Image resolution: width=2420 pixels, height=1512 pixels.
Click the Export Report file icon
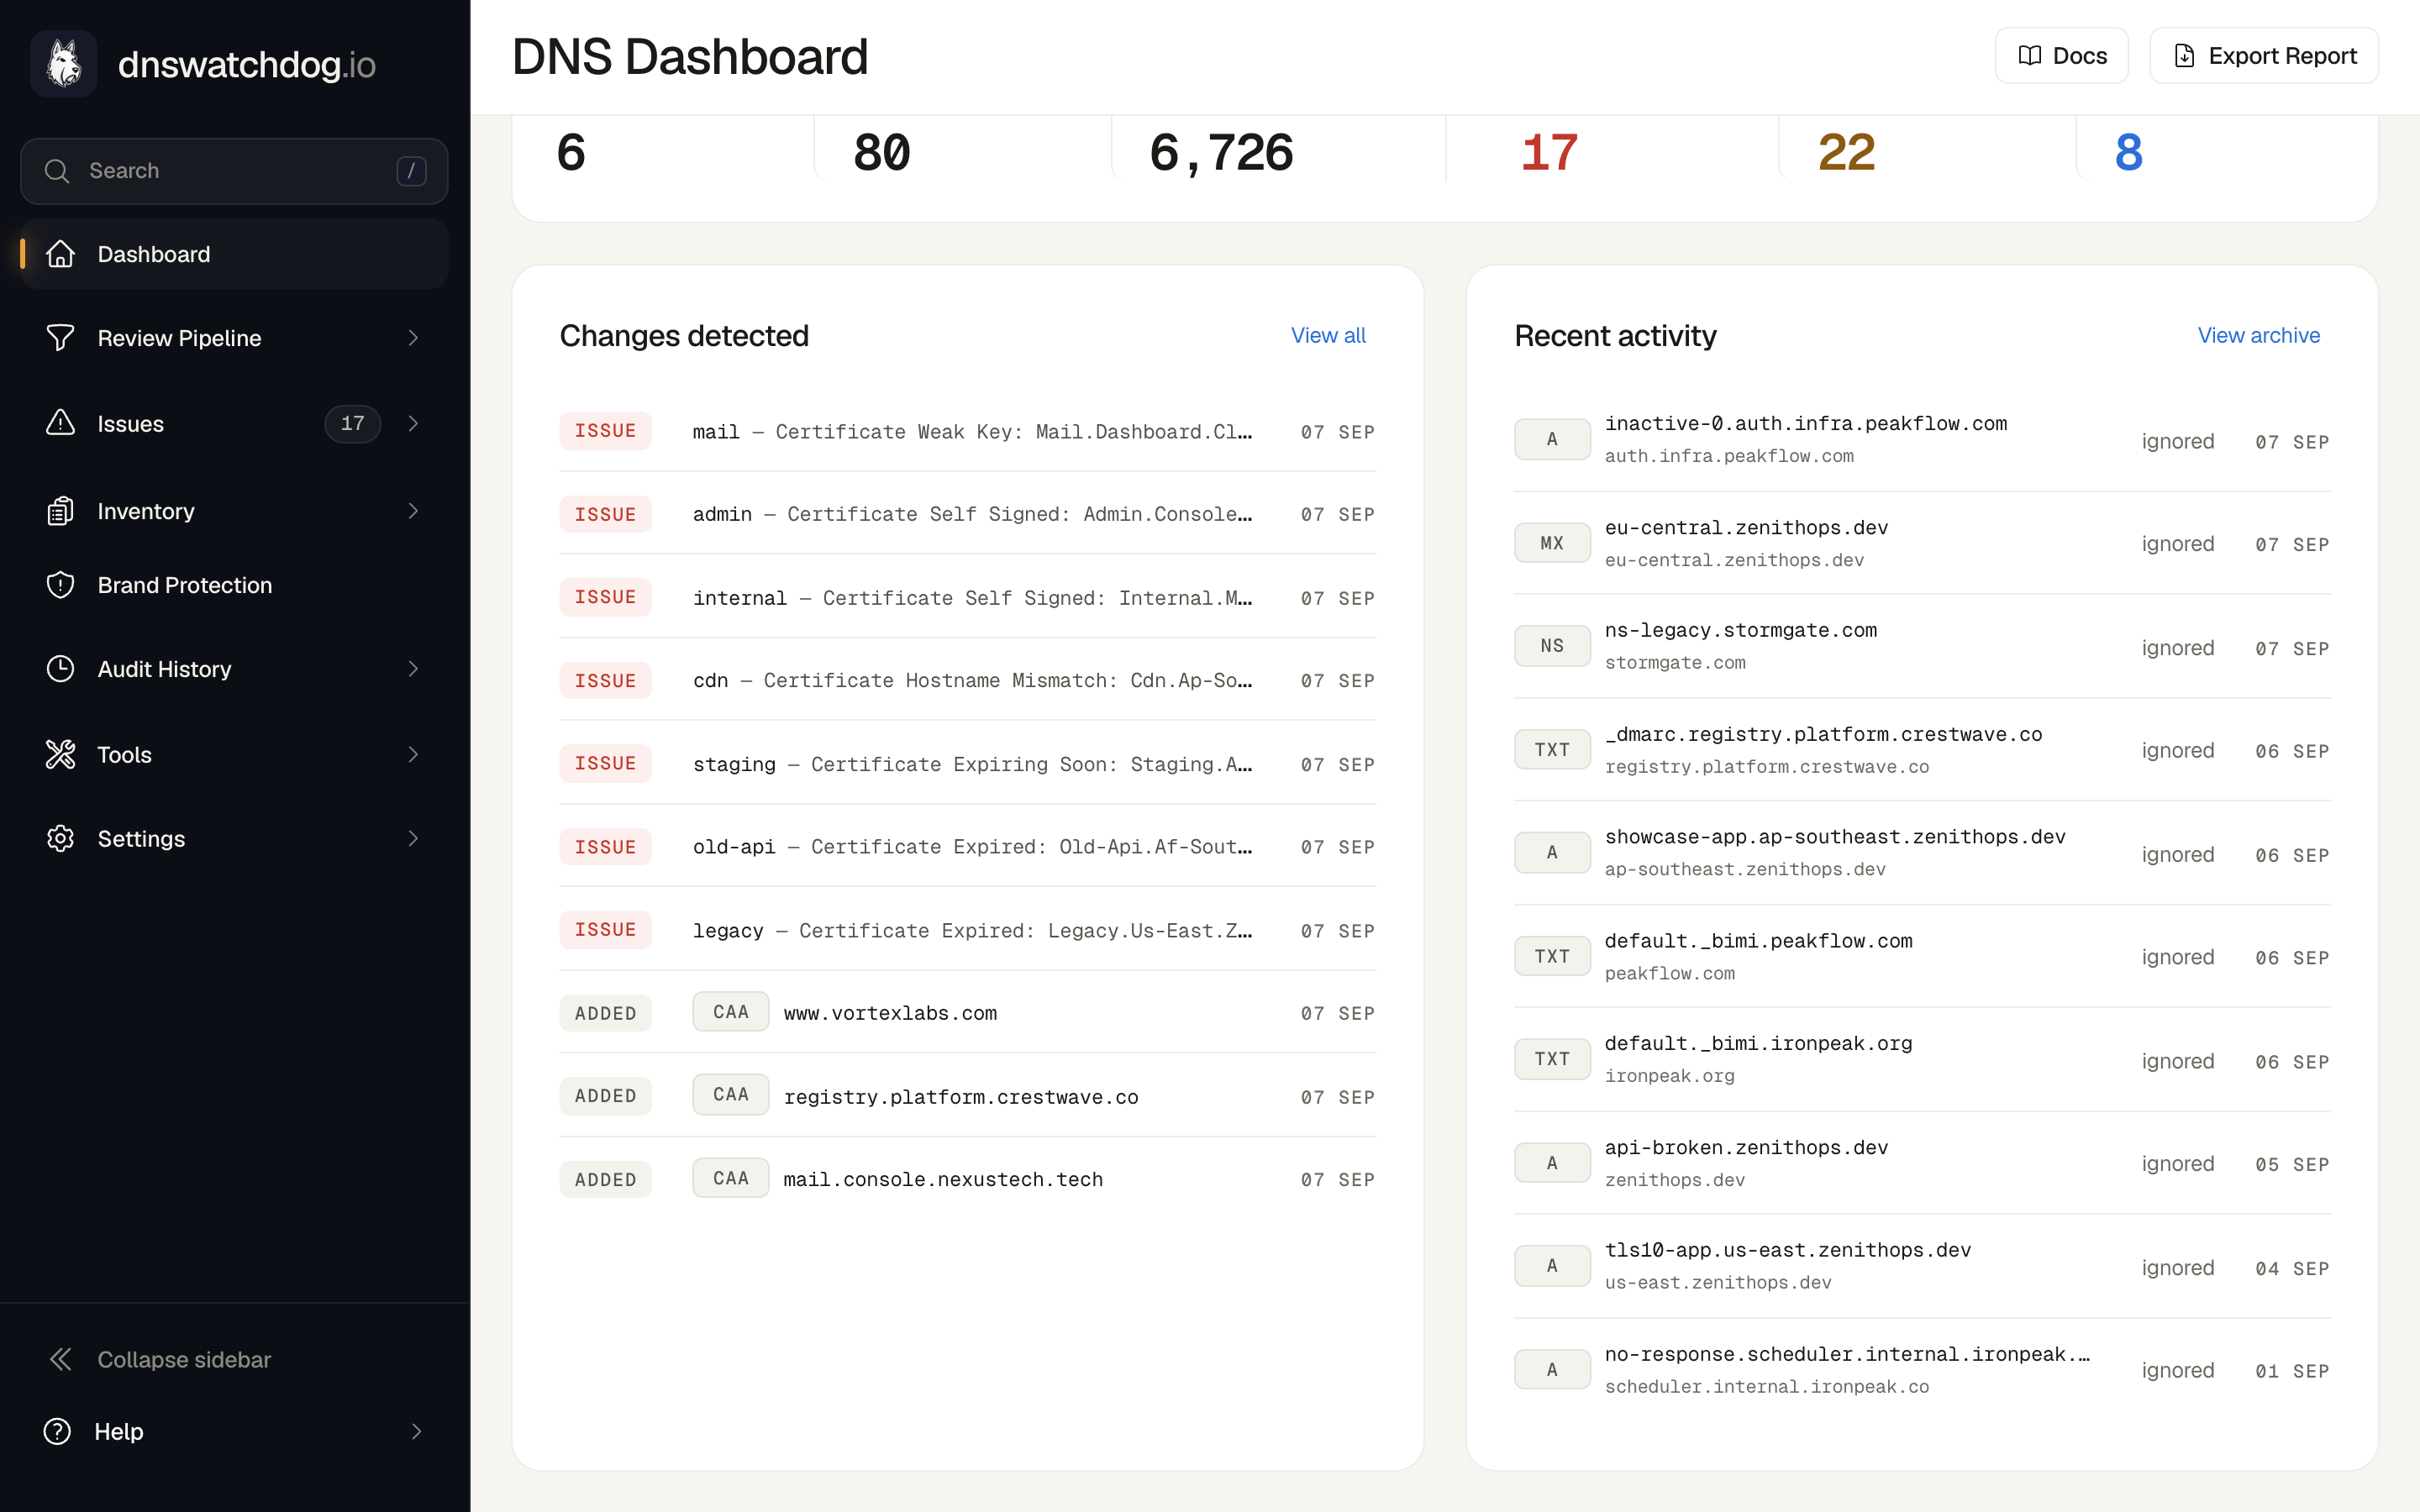(2185, 56)
